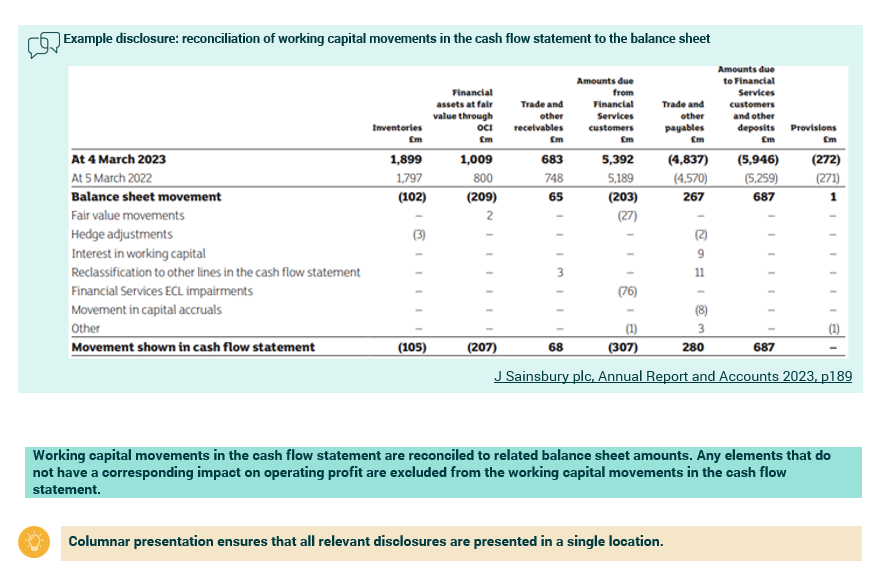Select the 1,009 value in 2023 row
The image size is (892, 582).
tap(476, 159)
